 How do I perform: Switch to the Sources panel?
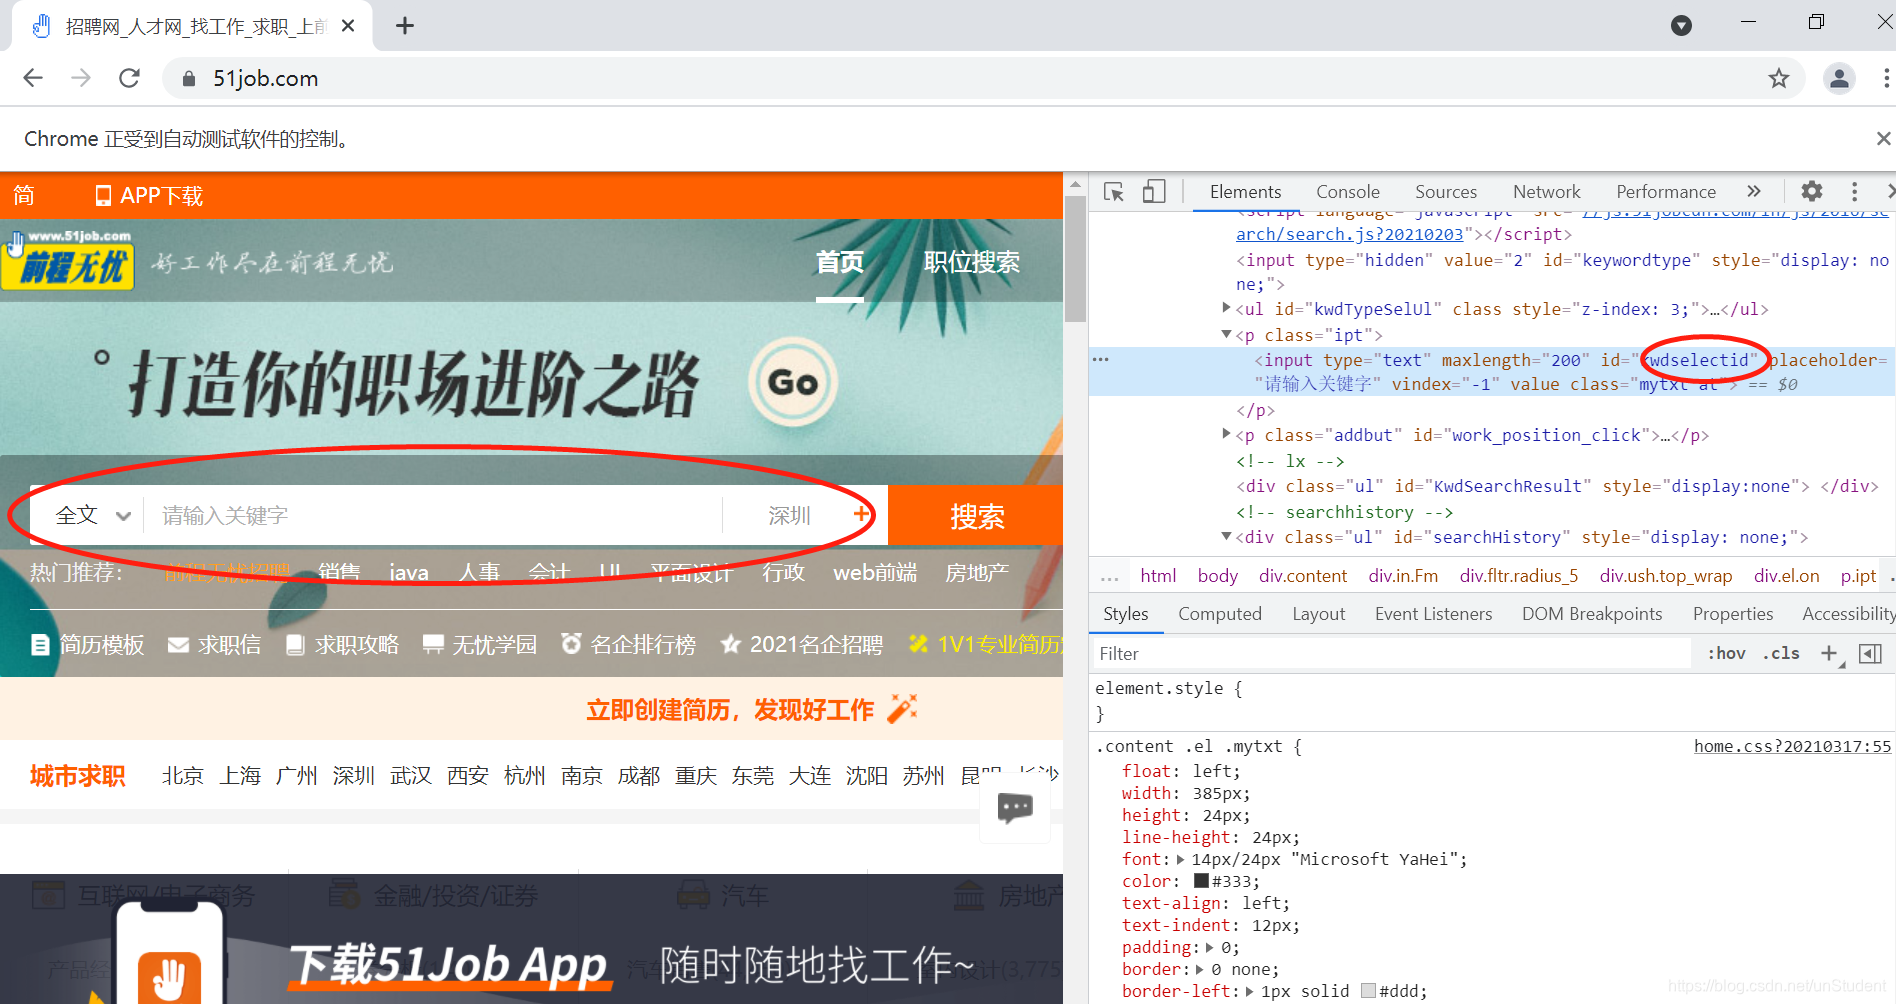point(1445,192)
